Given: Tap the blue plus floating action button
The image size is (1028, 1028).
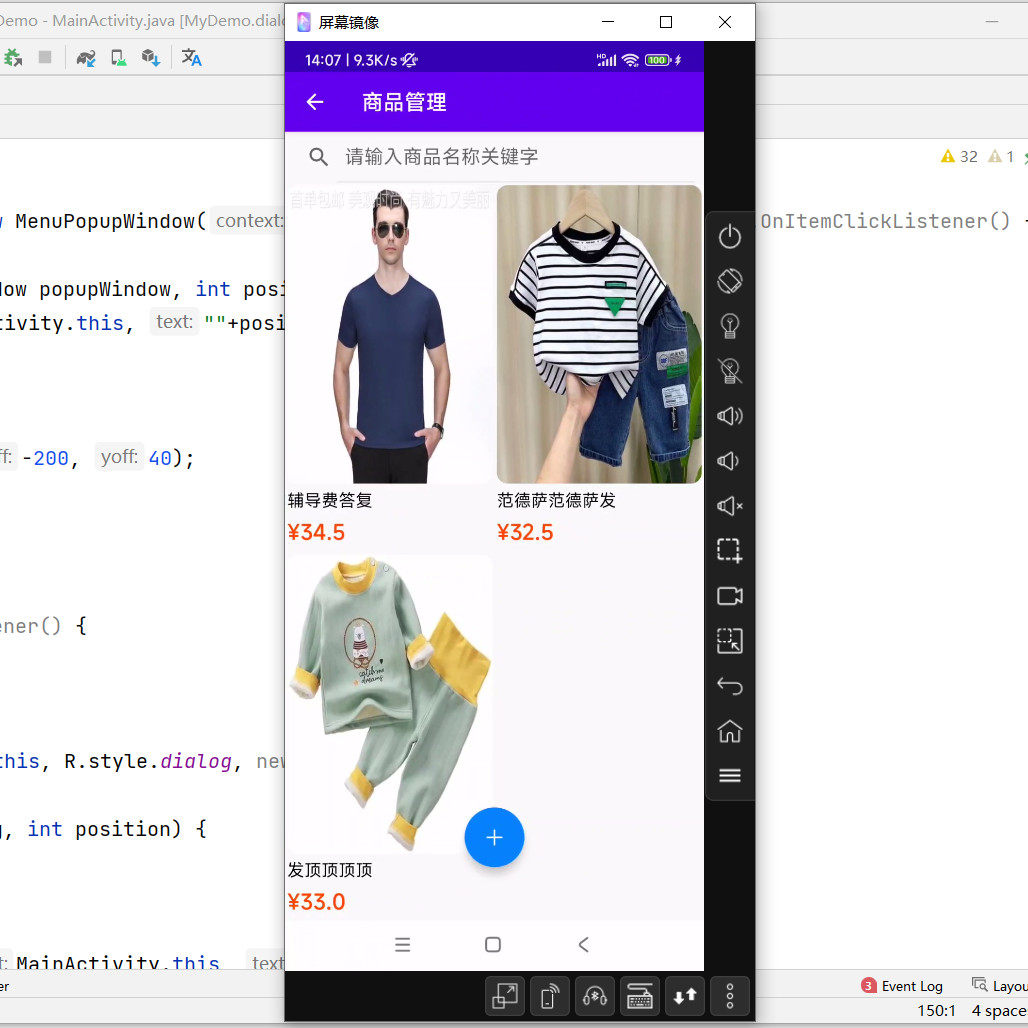Looking at the screenshot, I should click(494, 838).
